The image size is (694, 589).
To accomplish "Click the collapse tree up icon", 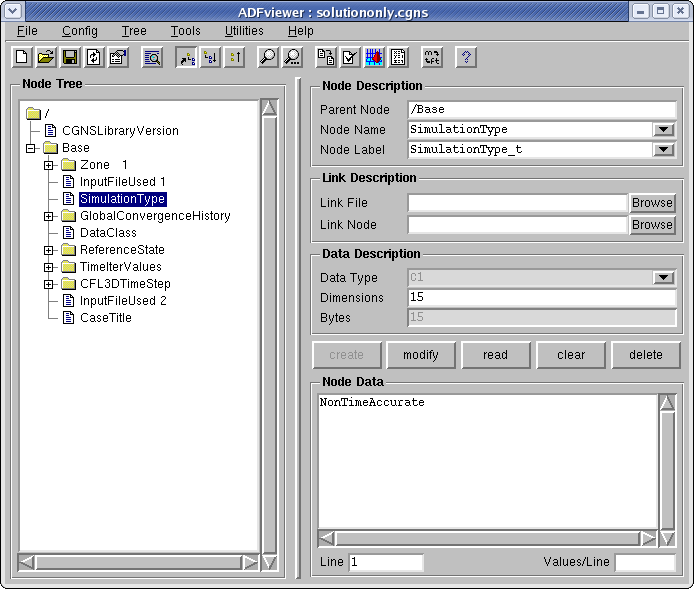I will tap(235, 57).
